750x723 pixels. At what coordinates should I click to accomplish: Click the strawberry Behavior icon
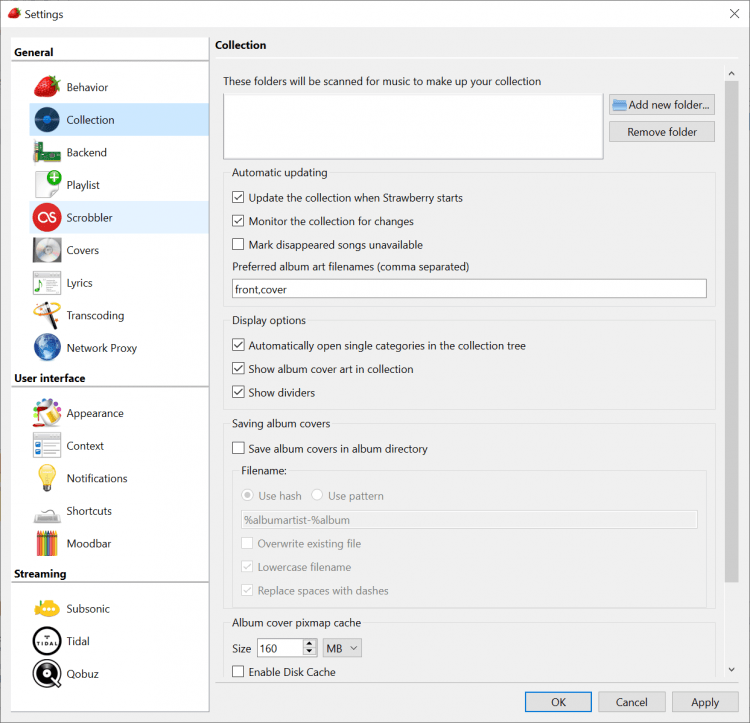pos(47,87)
